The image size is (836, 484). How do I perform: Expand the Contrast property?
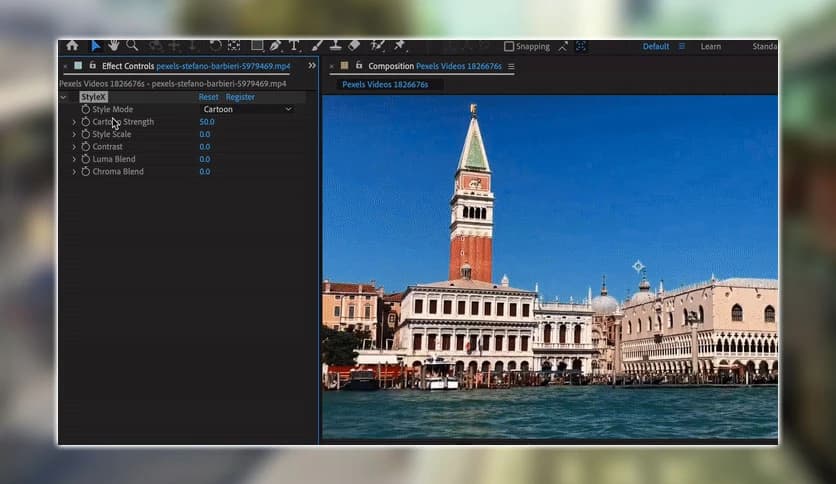coord(74,147)
